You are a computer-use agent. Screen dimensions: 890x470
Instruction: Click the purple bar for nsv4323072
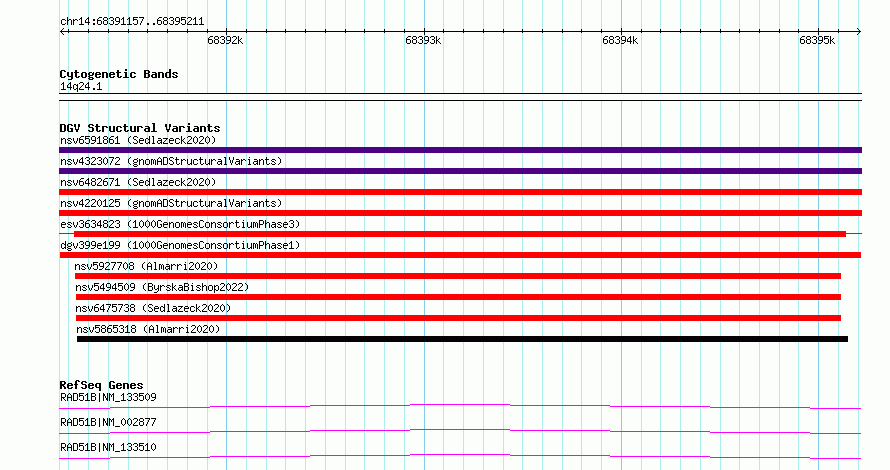[460, 171]
